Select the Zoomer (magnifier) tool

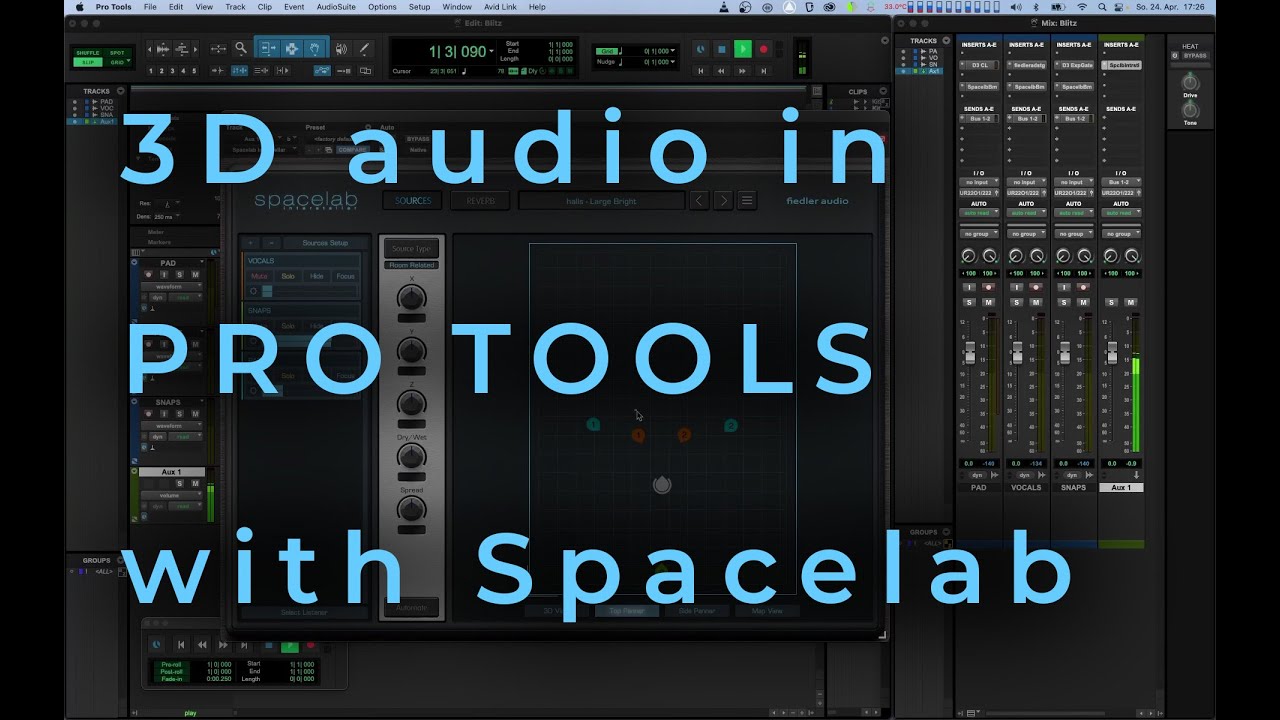(x=240, y=48)
